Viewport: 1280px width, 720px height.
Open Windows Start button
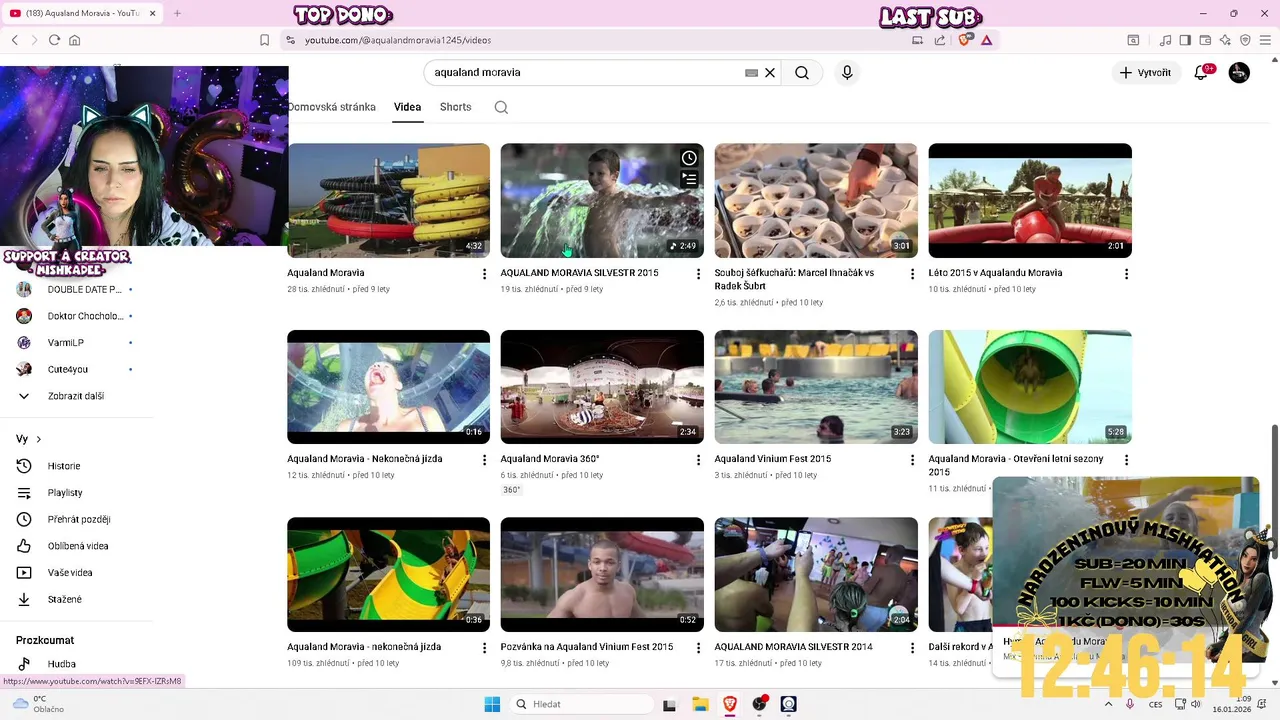click(x=492, y=704)
